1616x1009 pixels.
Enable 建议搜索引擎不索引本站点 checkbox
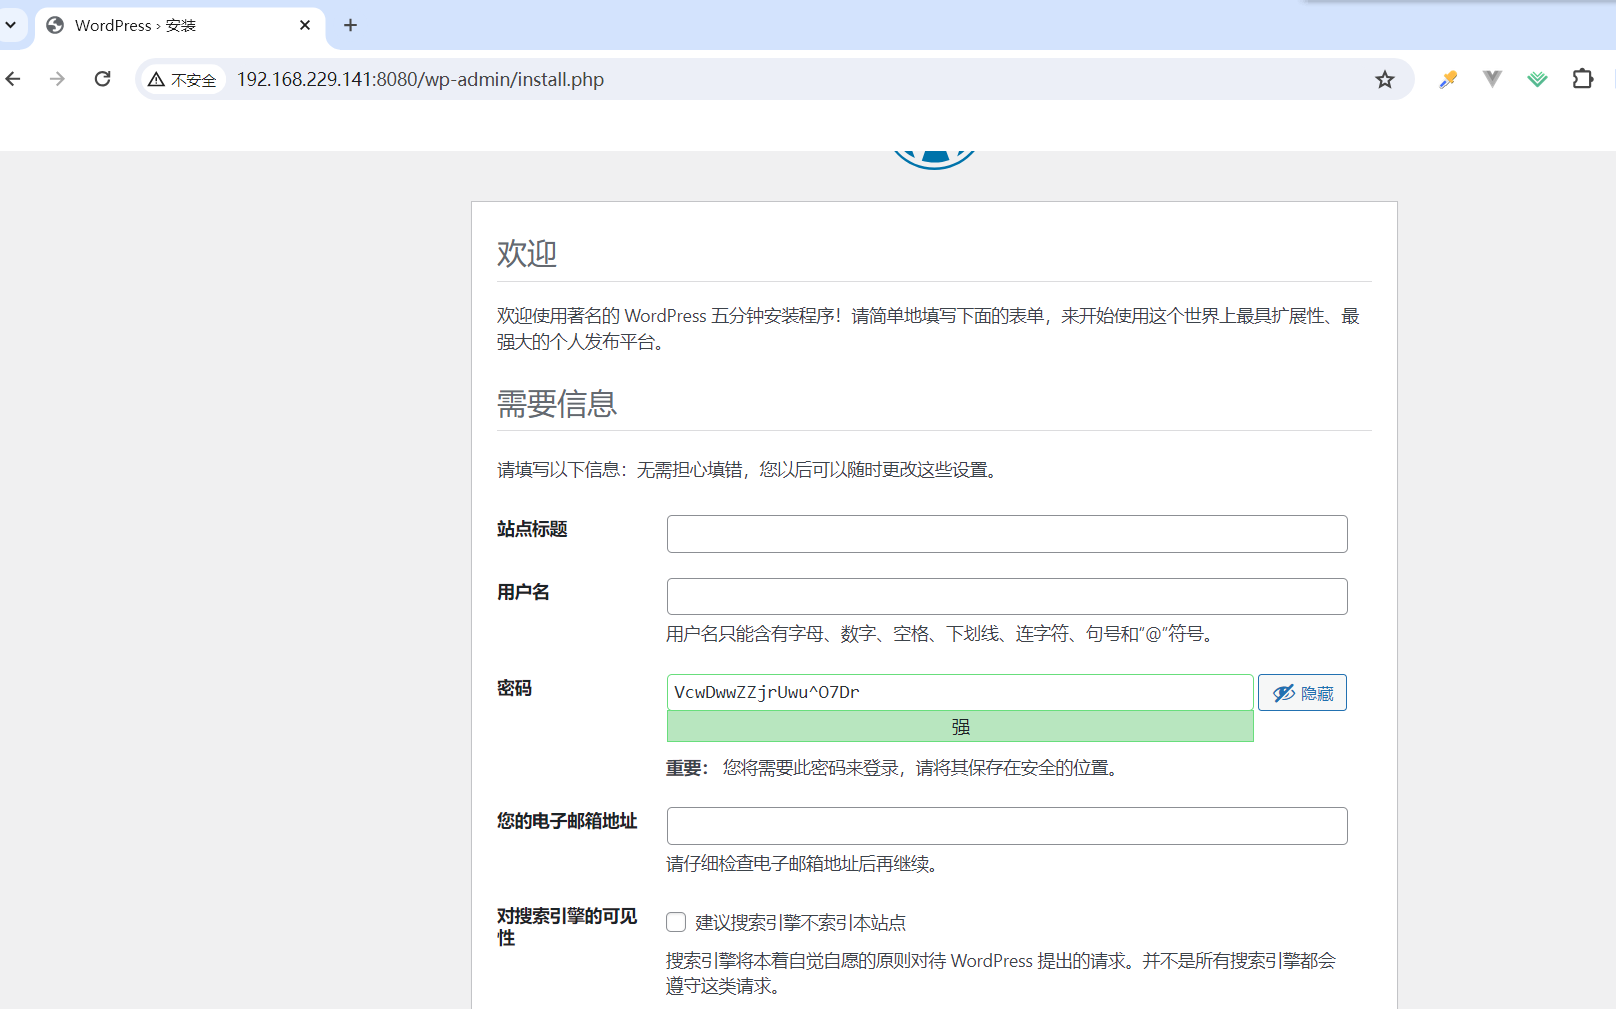click(x=677, y=922)
